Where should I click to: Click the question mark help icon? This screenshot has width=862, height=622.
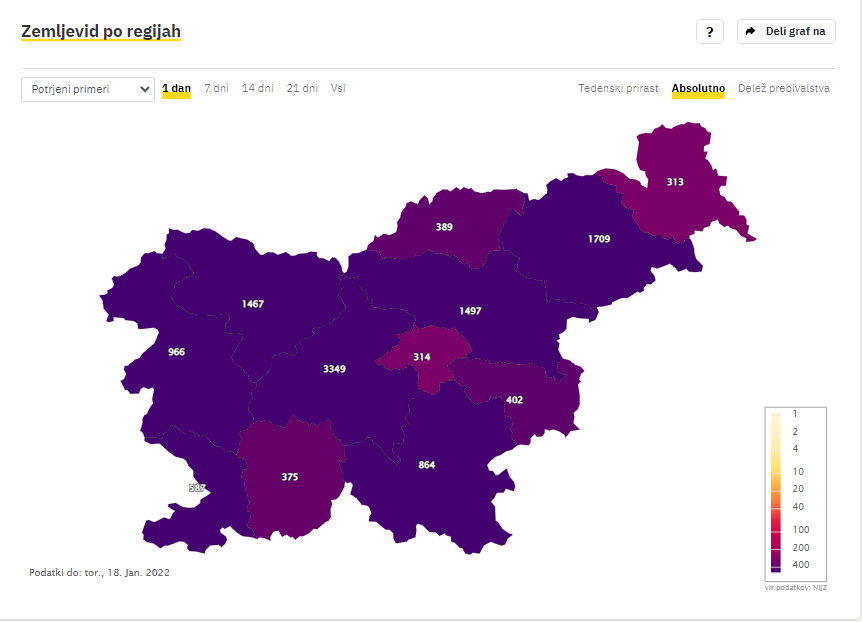click(x=710, y=32)
